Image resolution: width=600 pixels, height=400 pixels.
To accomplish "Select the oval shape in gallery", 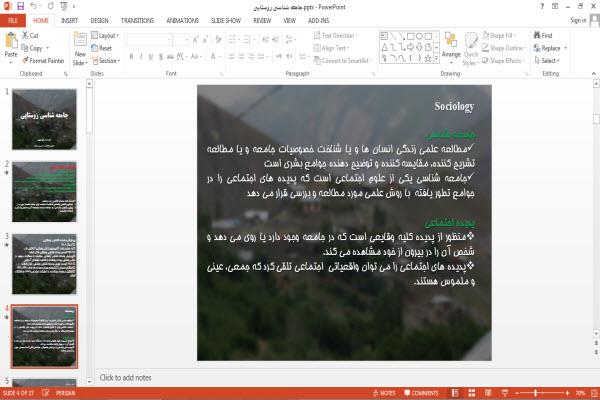I will 419,36.
